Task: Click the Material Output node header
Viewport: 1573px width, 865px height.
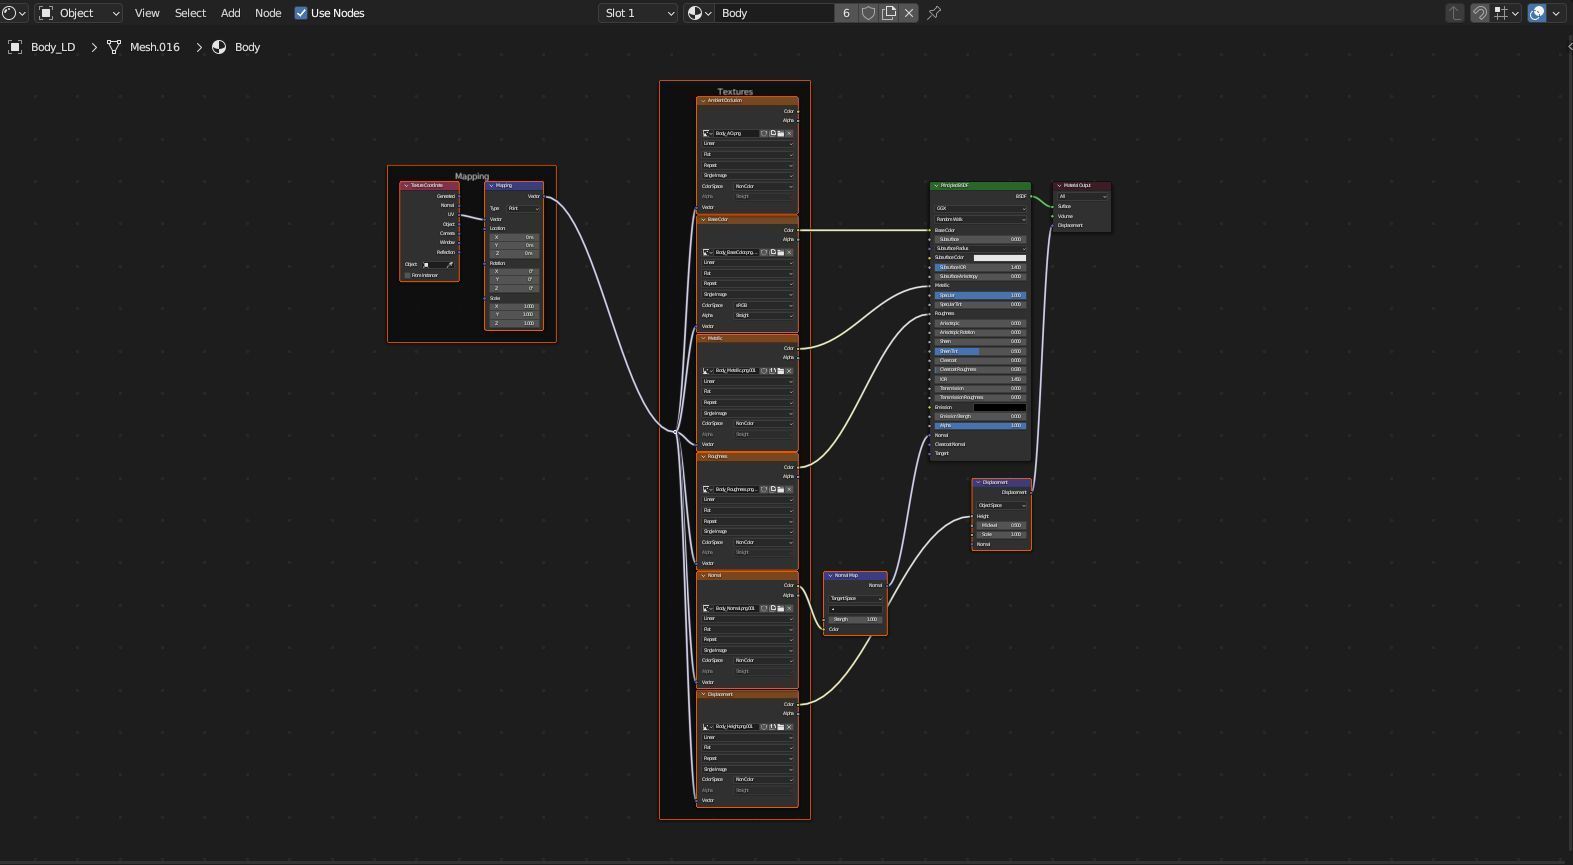Action: tap(1082, 185)
